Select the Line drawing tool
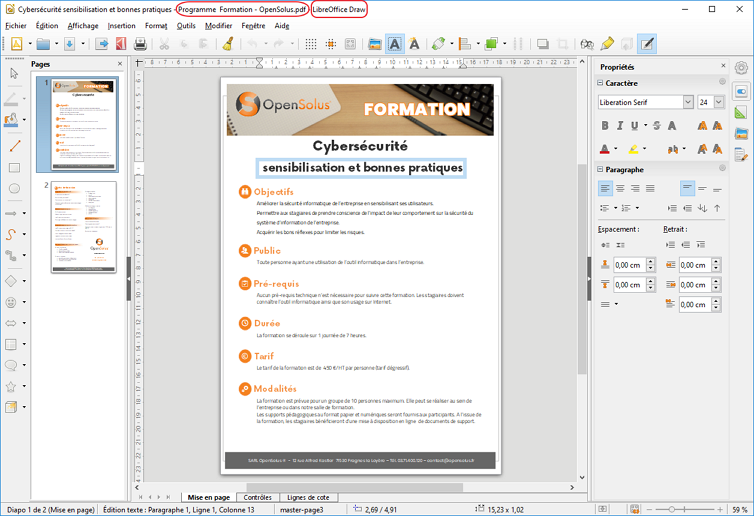This screenshot has height=516, width=754. point(14,146)
